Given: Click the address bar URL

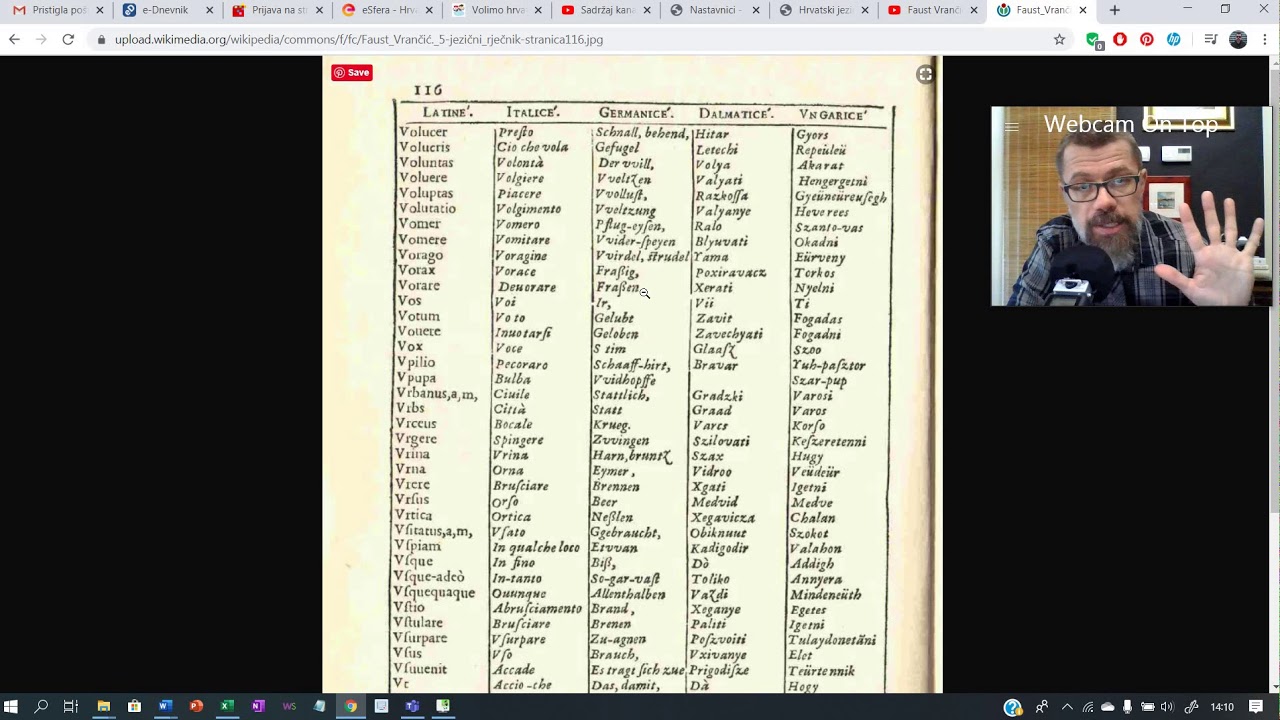Looking at the screenshot, I should point(358,40).
